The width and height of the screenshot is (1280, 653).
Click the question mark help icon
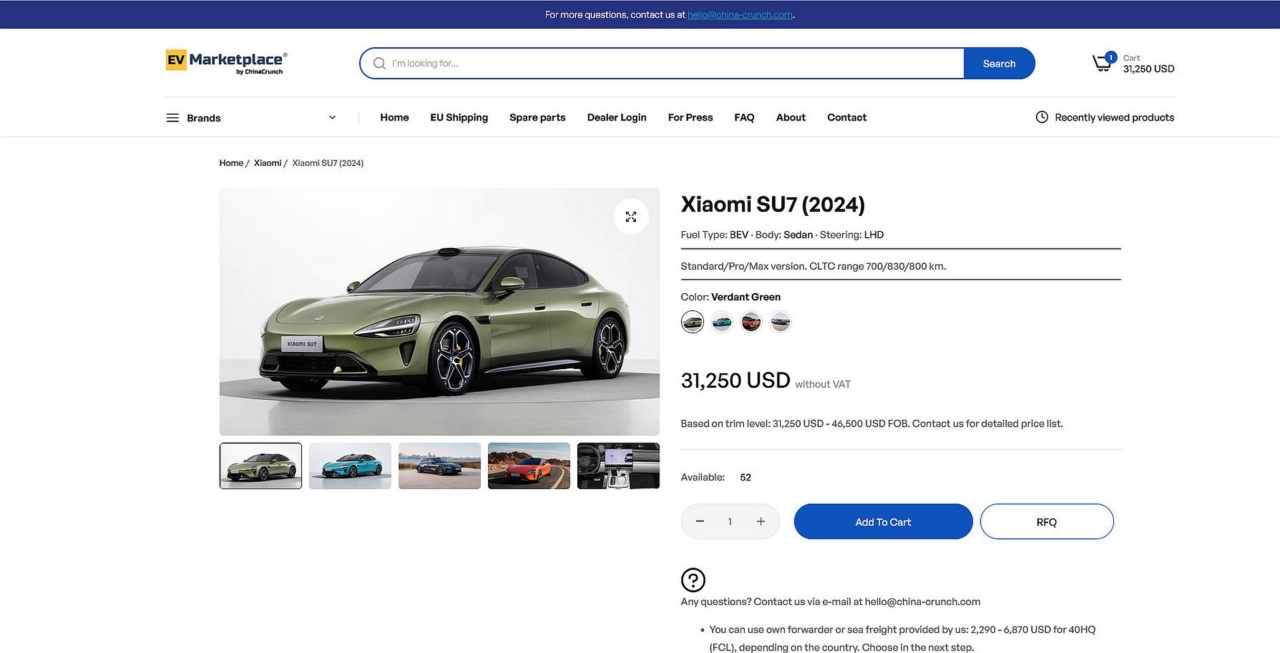pos(693,580)
